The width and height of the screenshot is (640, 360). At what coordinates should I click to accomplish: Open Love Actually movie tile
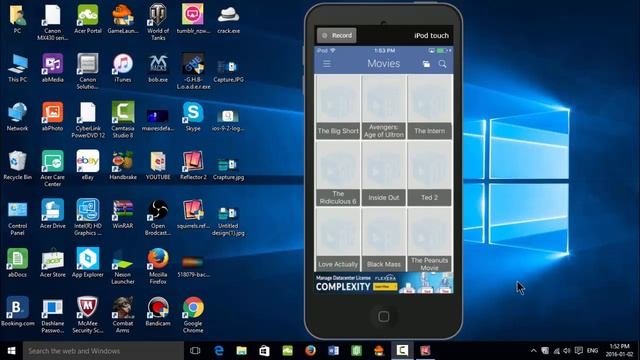coord(338,240)
